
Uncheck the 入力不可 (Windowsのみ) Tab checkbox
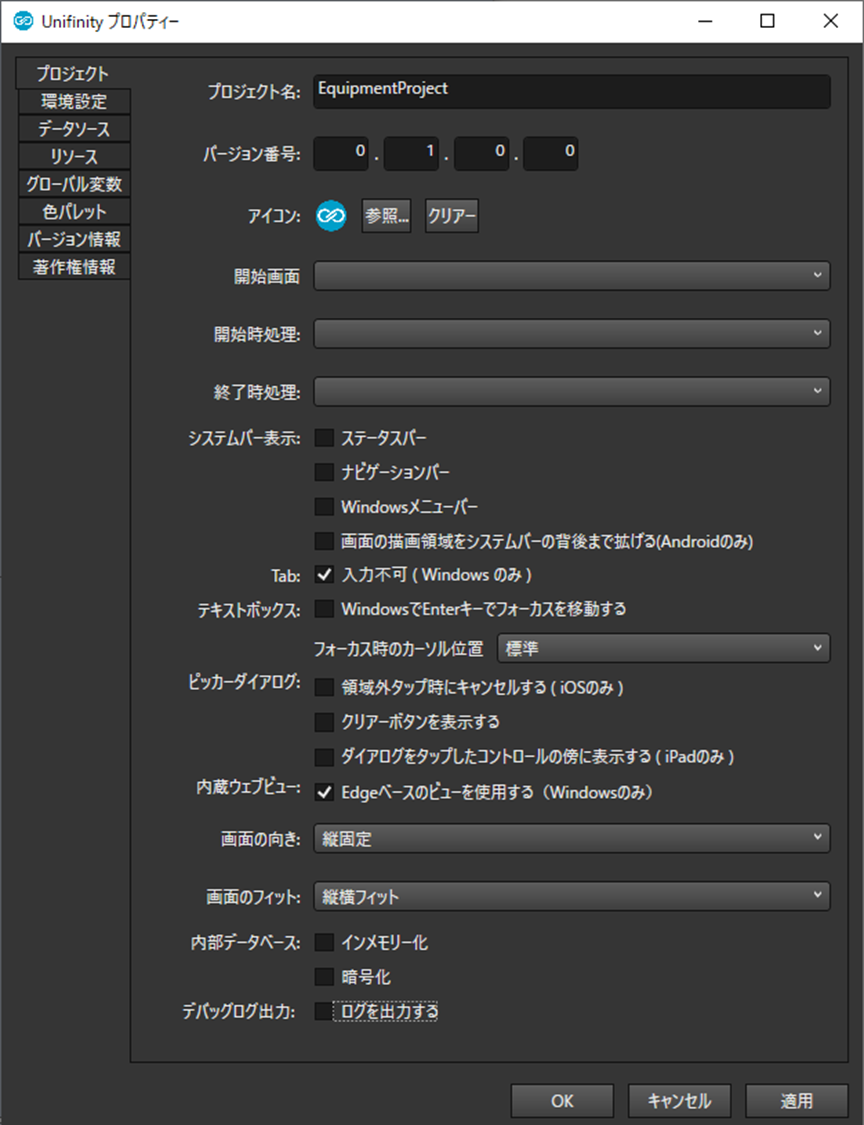coord(324,574)
